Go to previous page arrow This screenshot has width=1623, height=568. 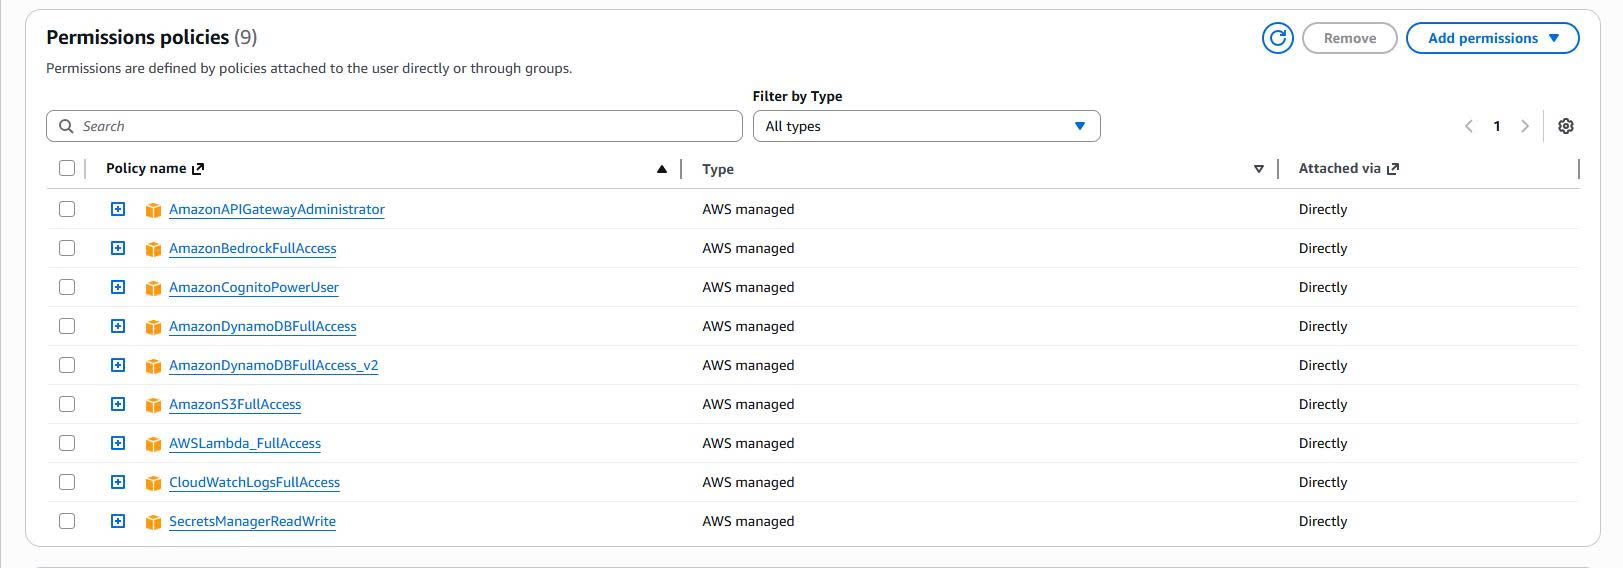[1468, 126]
